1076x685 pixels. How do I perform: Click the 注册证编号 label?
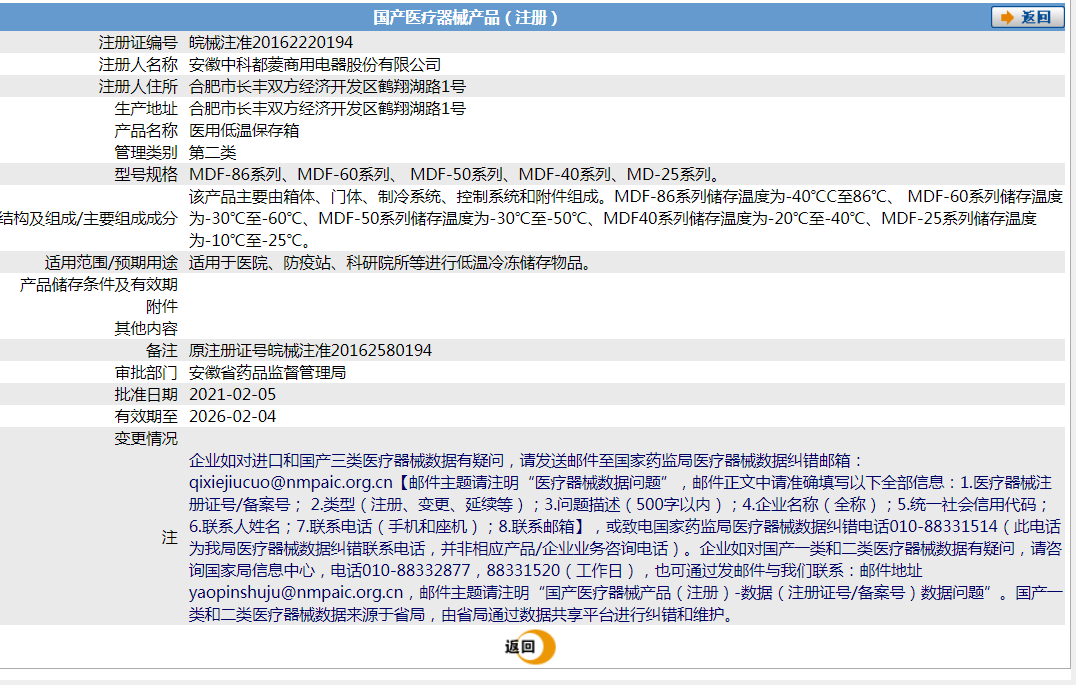(138, 43)
